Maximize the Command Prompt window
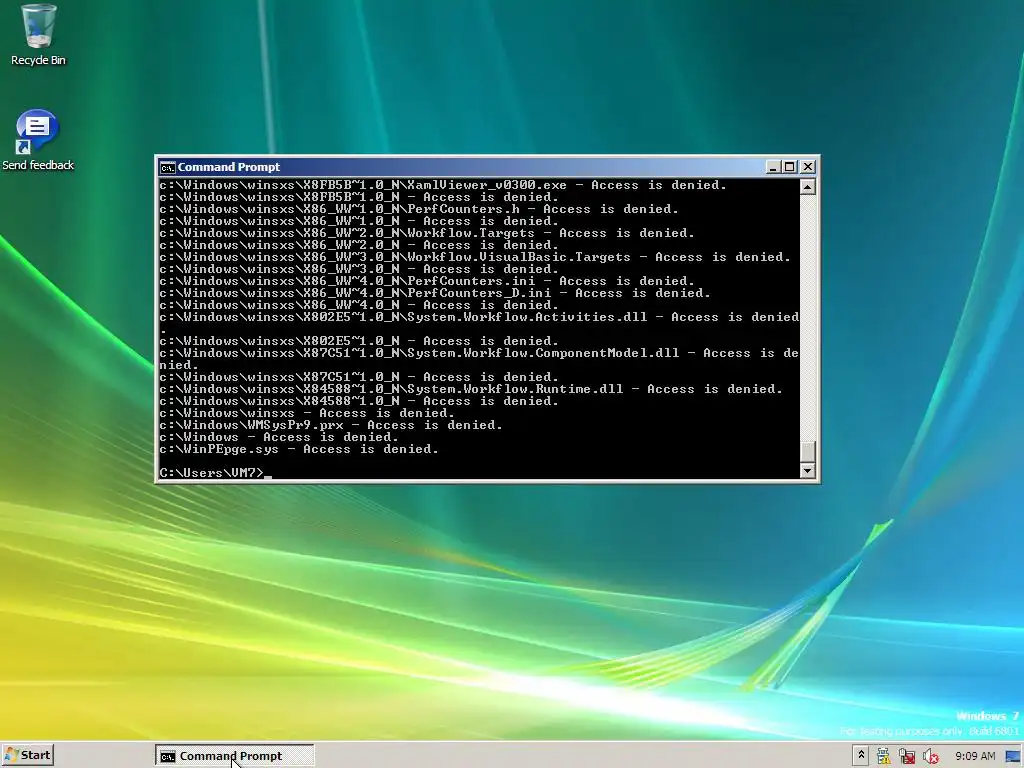This screenshot has width=1024, height=768. click(x=790, y=167)
